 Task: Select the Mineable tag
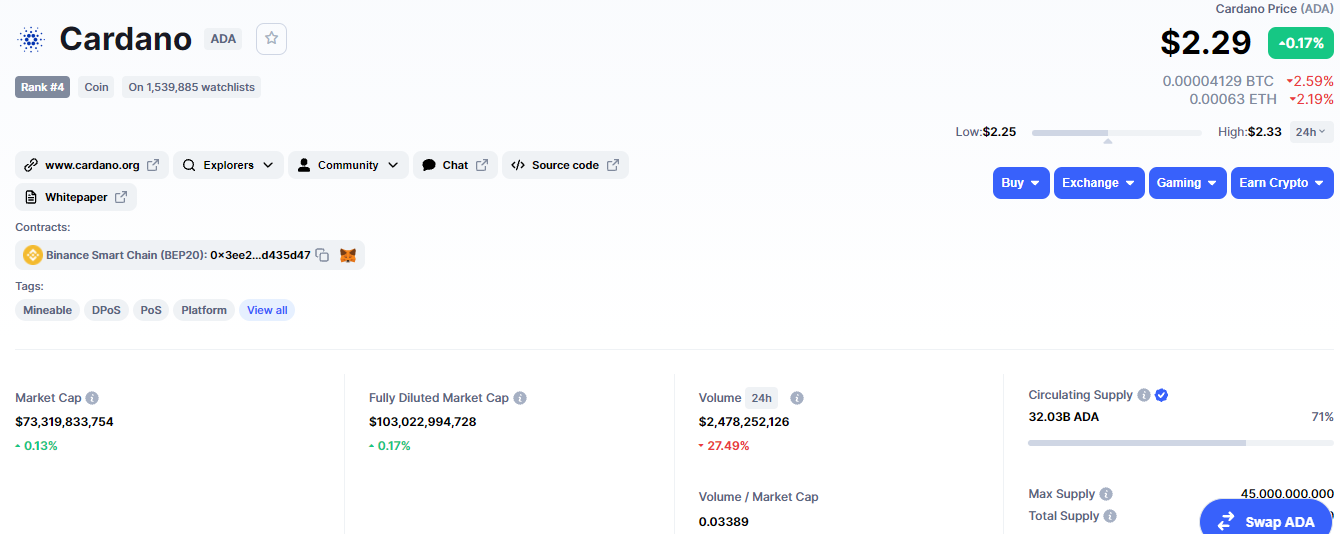click(48, 310)
